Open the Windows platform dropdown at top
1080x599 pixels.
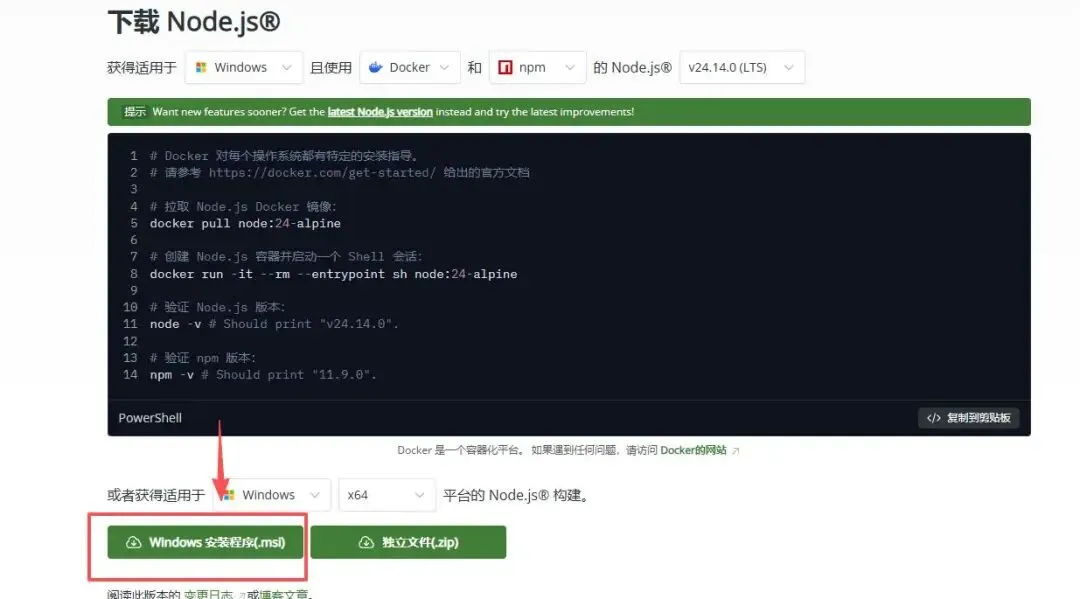244,67
